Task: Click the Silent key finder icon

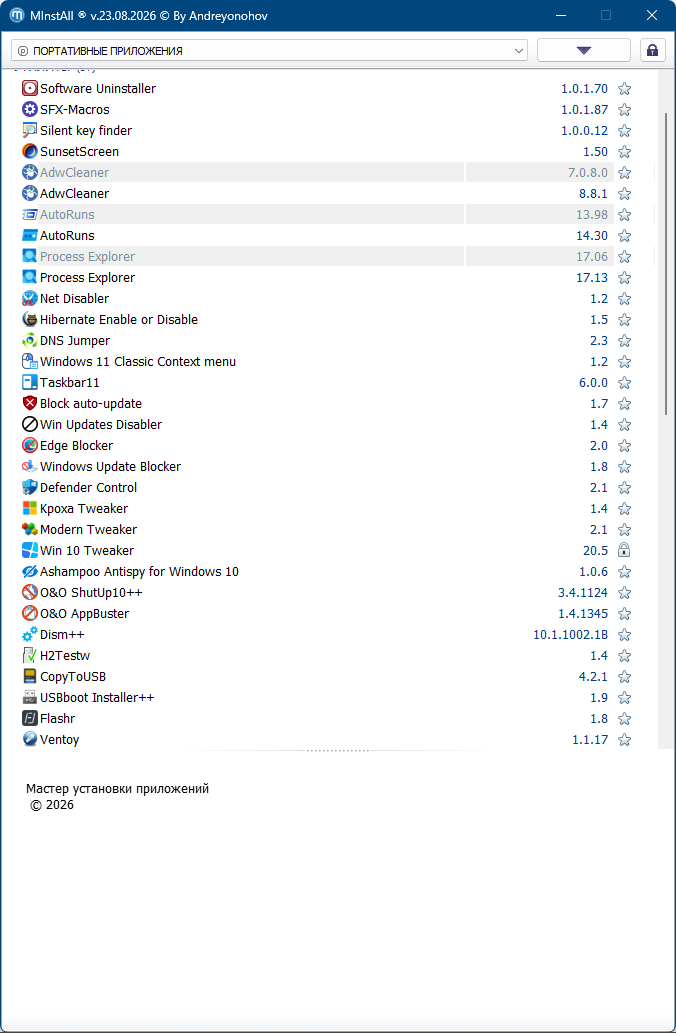Action: [x=30, y=130]
